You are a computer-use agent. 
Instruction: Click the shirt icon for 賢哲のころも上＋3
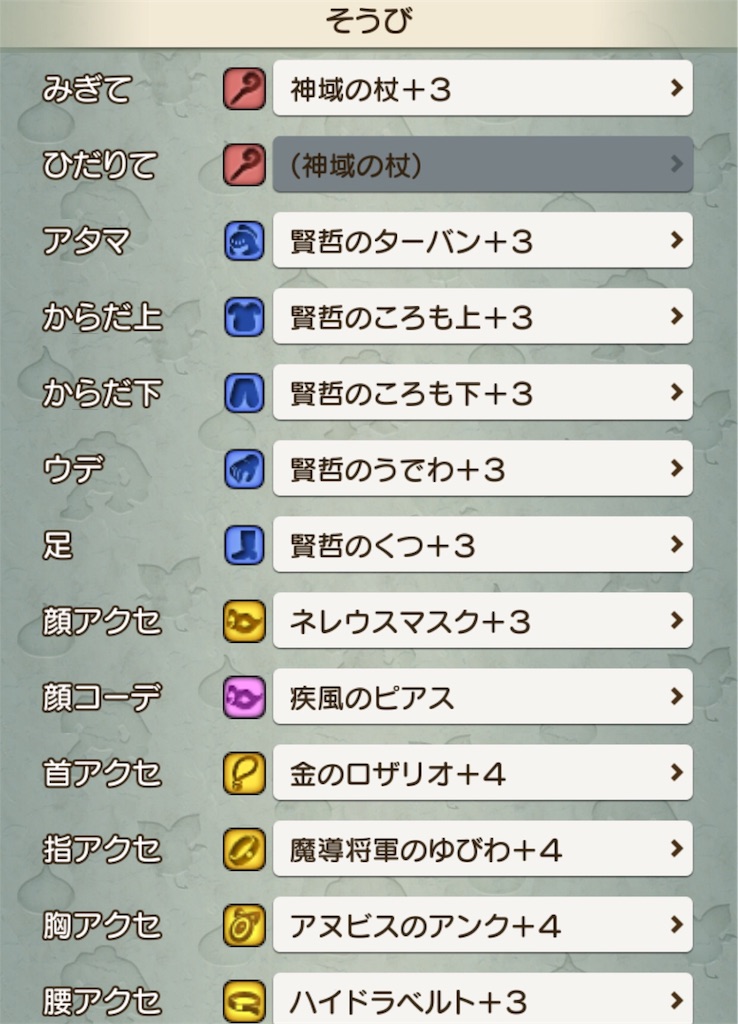pos(244,316)
